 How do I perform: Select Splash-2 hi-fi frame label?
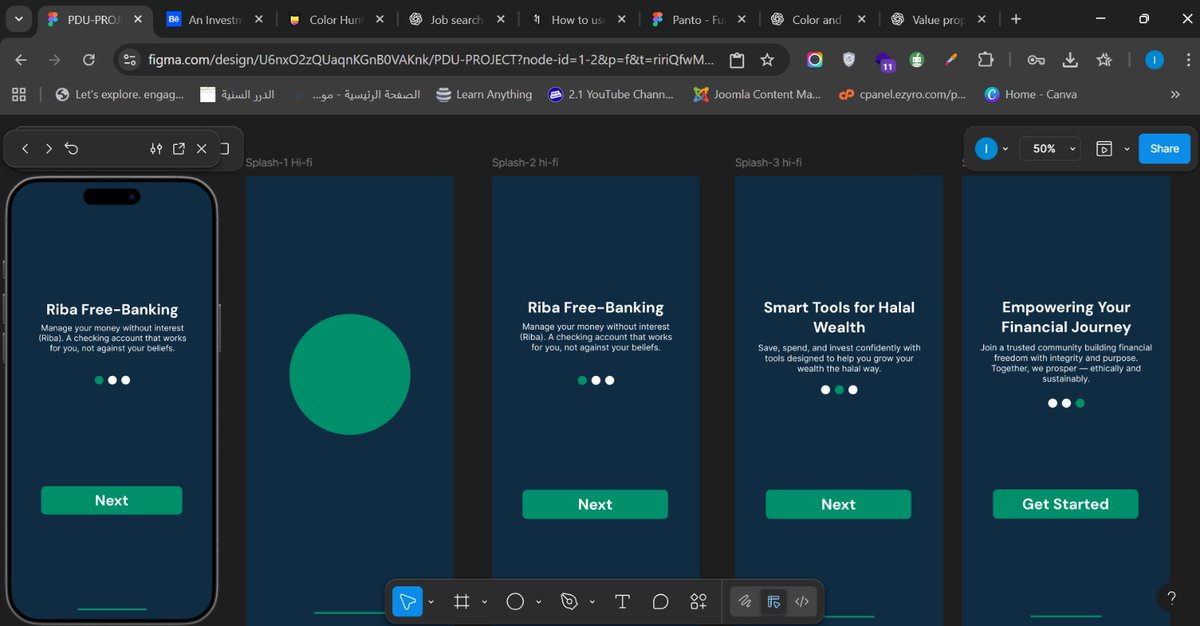(526, 163)
